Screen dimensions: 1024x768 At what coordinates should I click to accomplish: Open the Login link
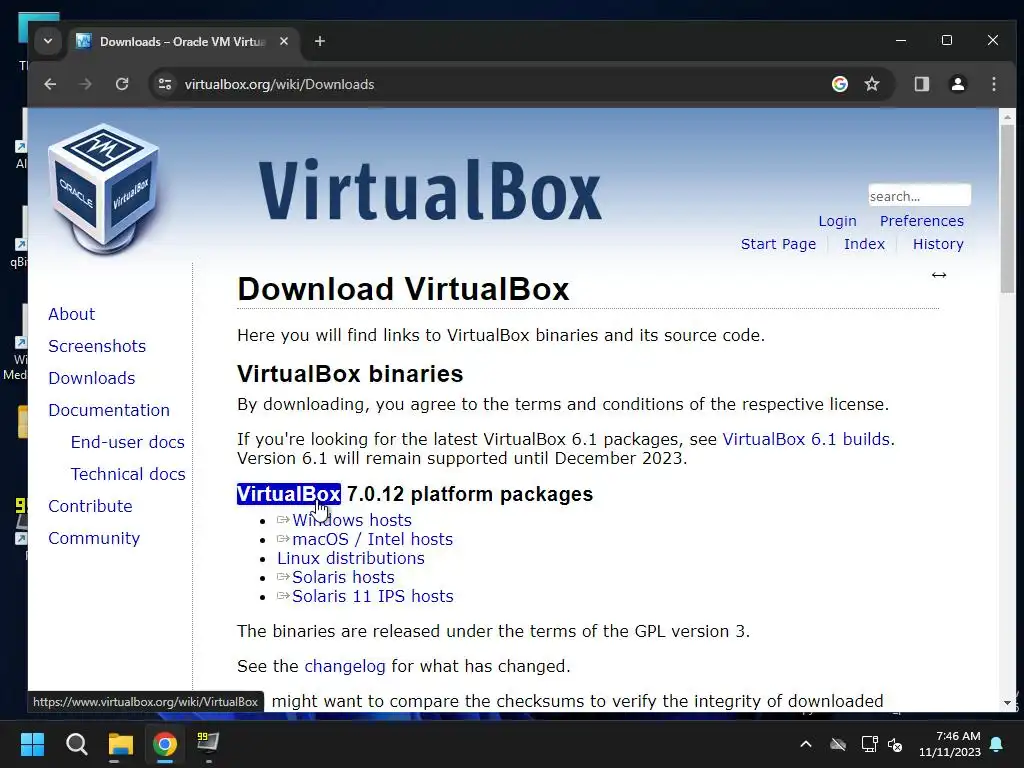tap(837, 221)
